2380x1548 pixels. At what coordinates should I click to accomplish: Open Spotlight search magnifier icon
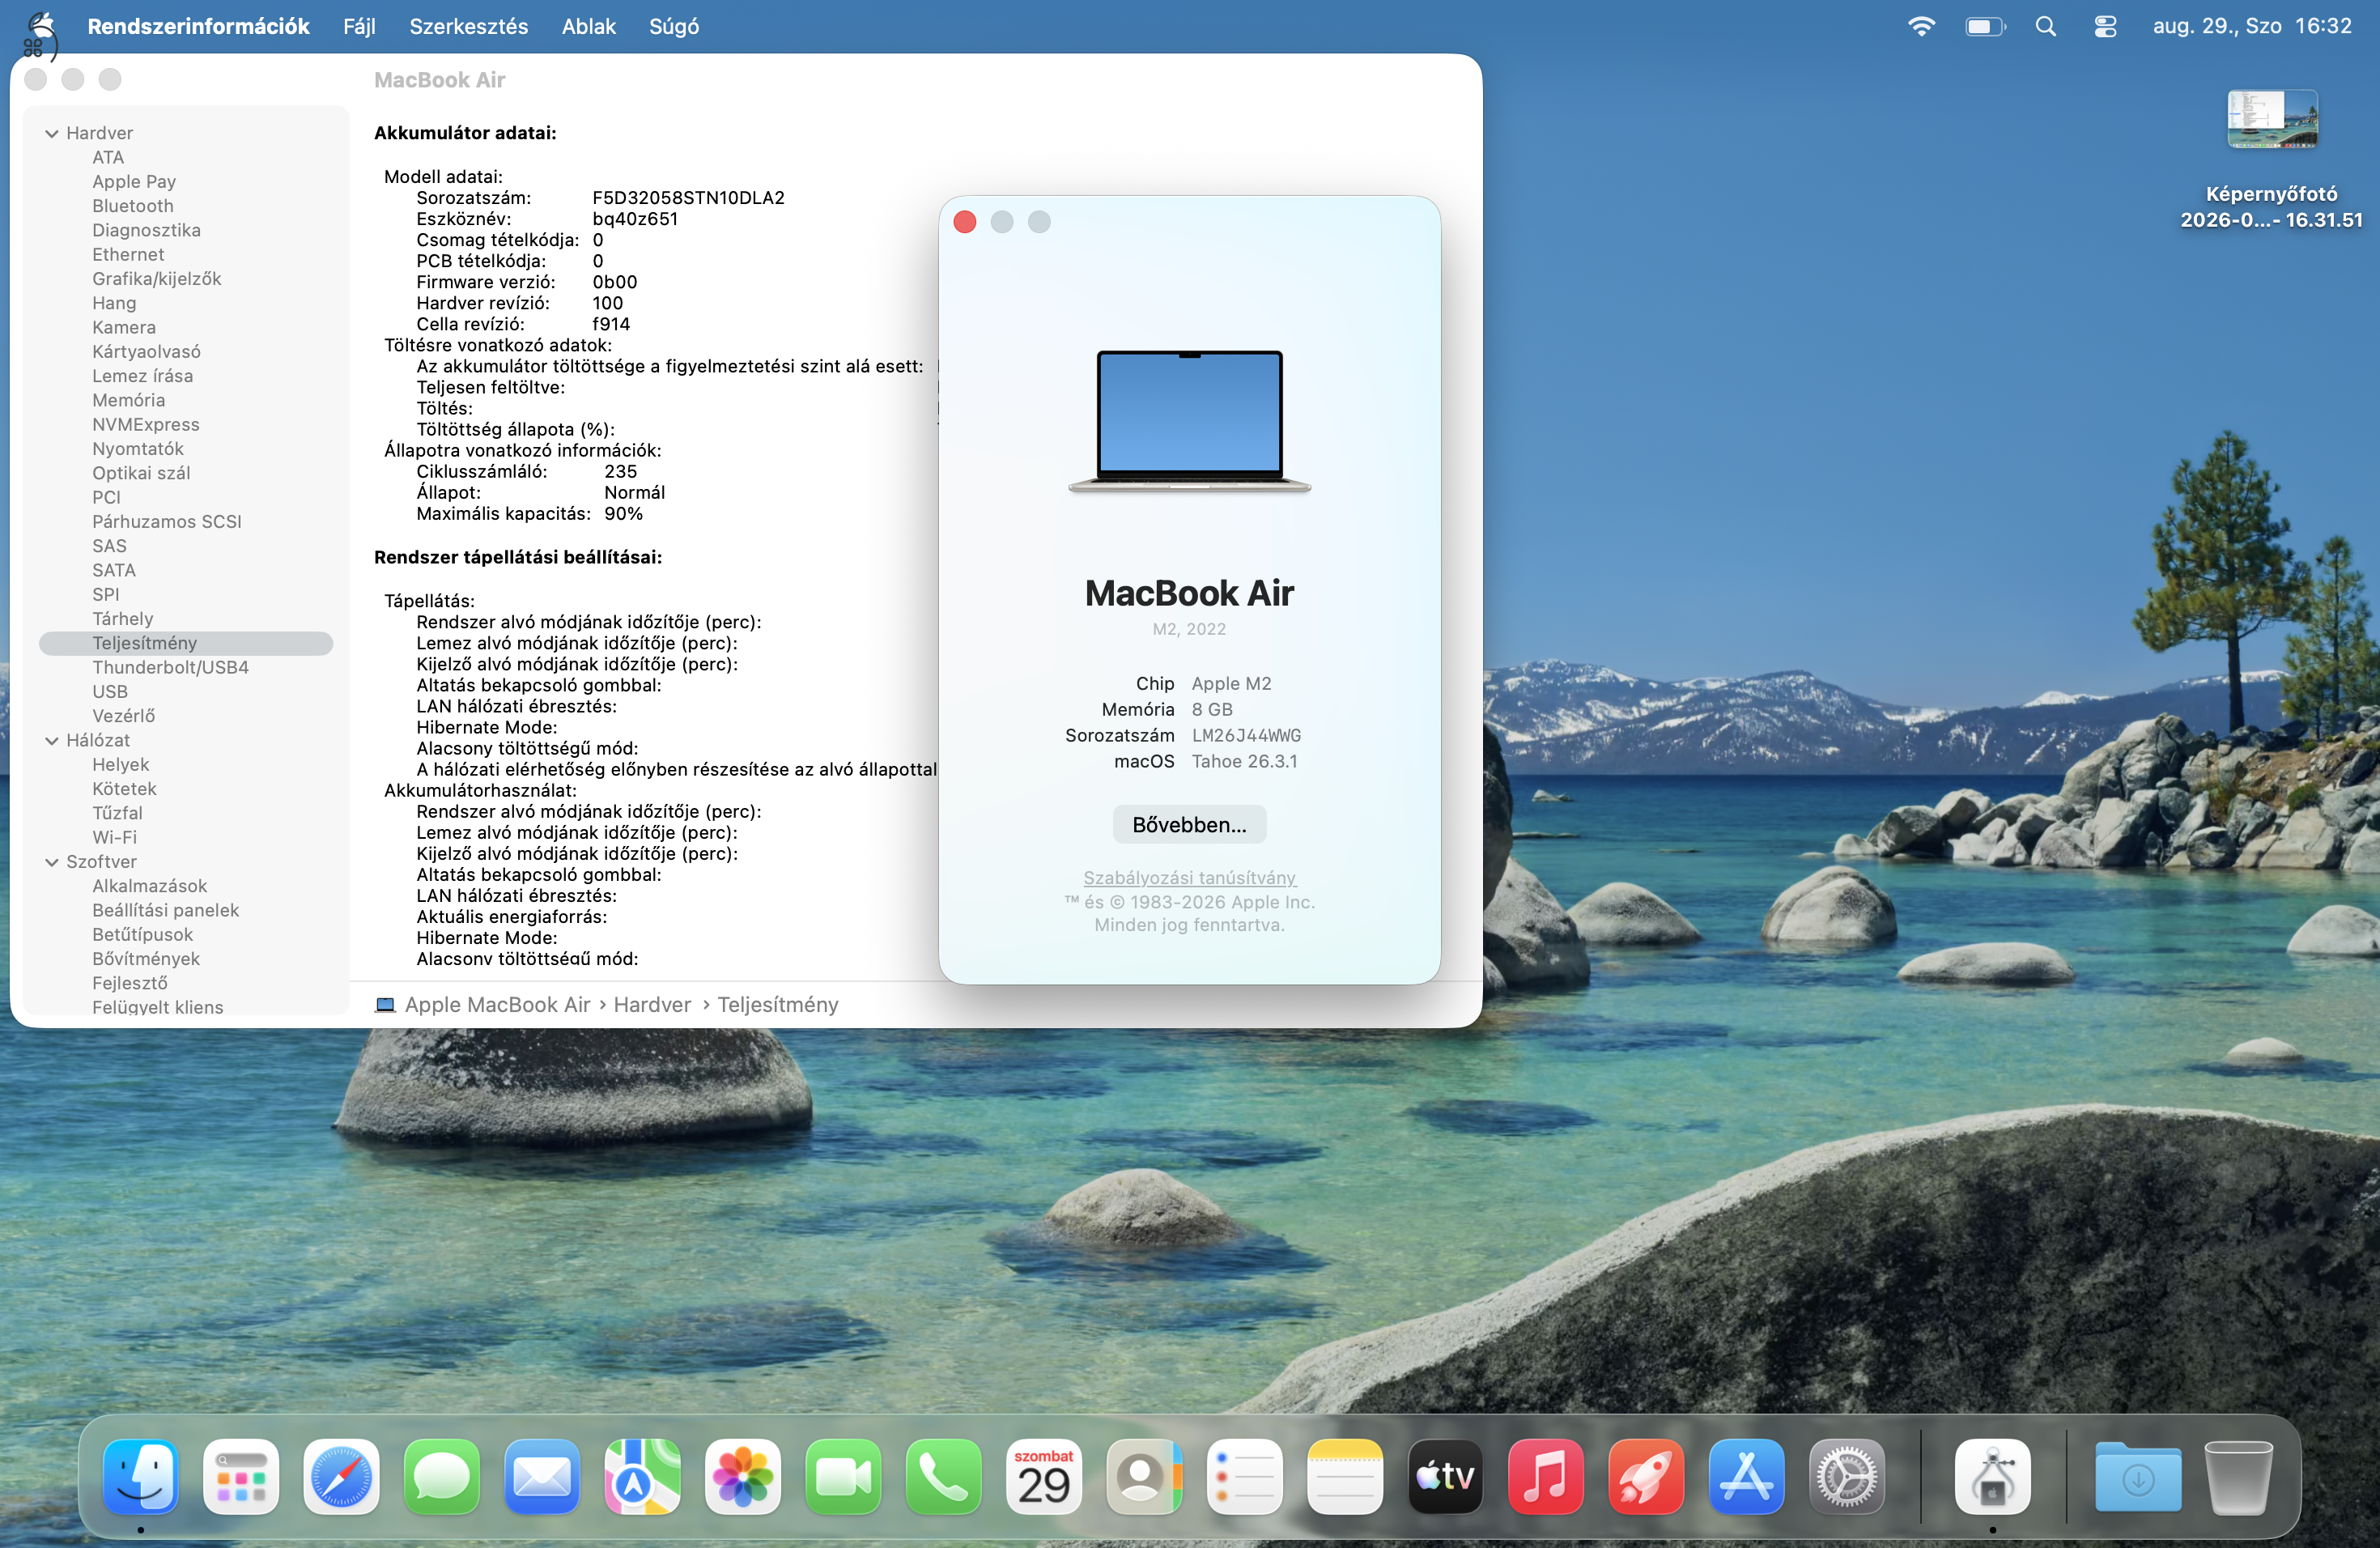click(2046, 26)
